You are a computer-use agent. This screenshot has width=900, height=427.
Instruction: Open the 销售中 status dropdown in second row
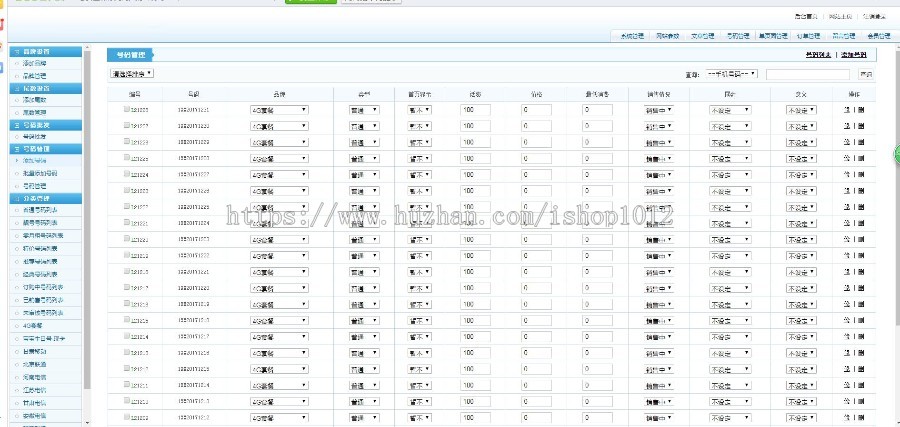coord(659,126)
